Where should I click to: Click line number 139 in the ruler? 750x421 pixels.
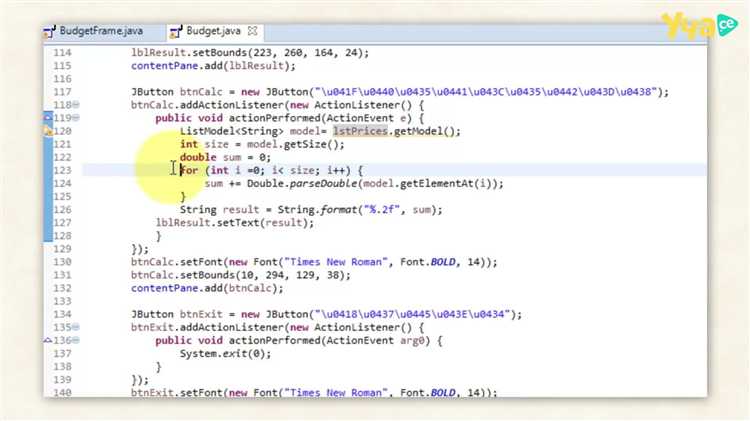[x=62, y=380]
